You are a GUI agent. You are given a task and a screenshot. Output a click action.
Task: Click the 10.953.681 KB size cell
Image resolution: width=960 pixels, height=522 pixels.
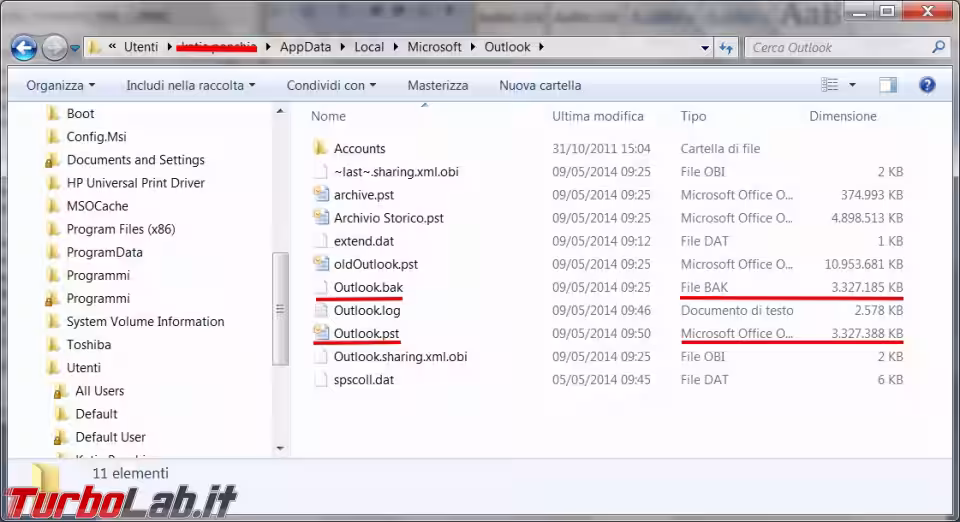tap(863, 264)
